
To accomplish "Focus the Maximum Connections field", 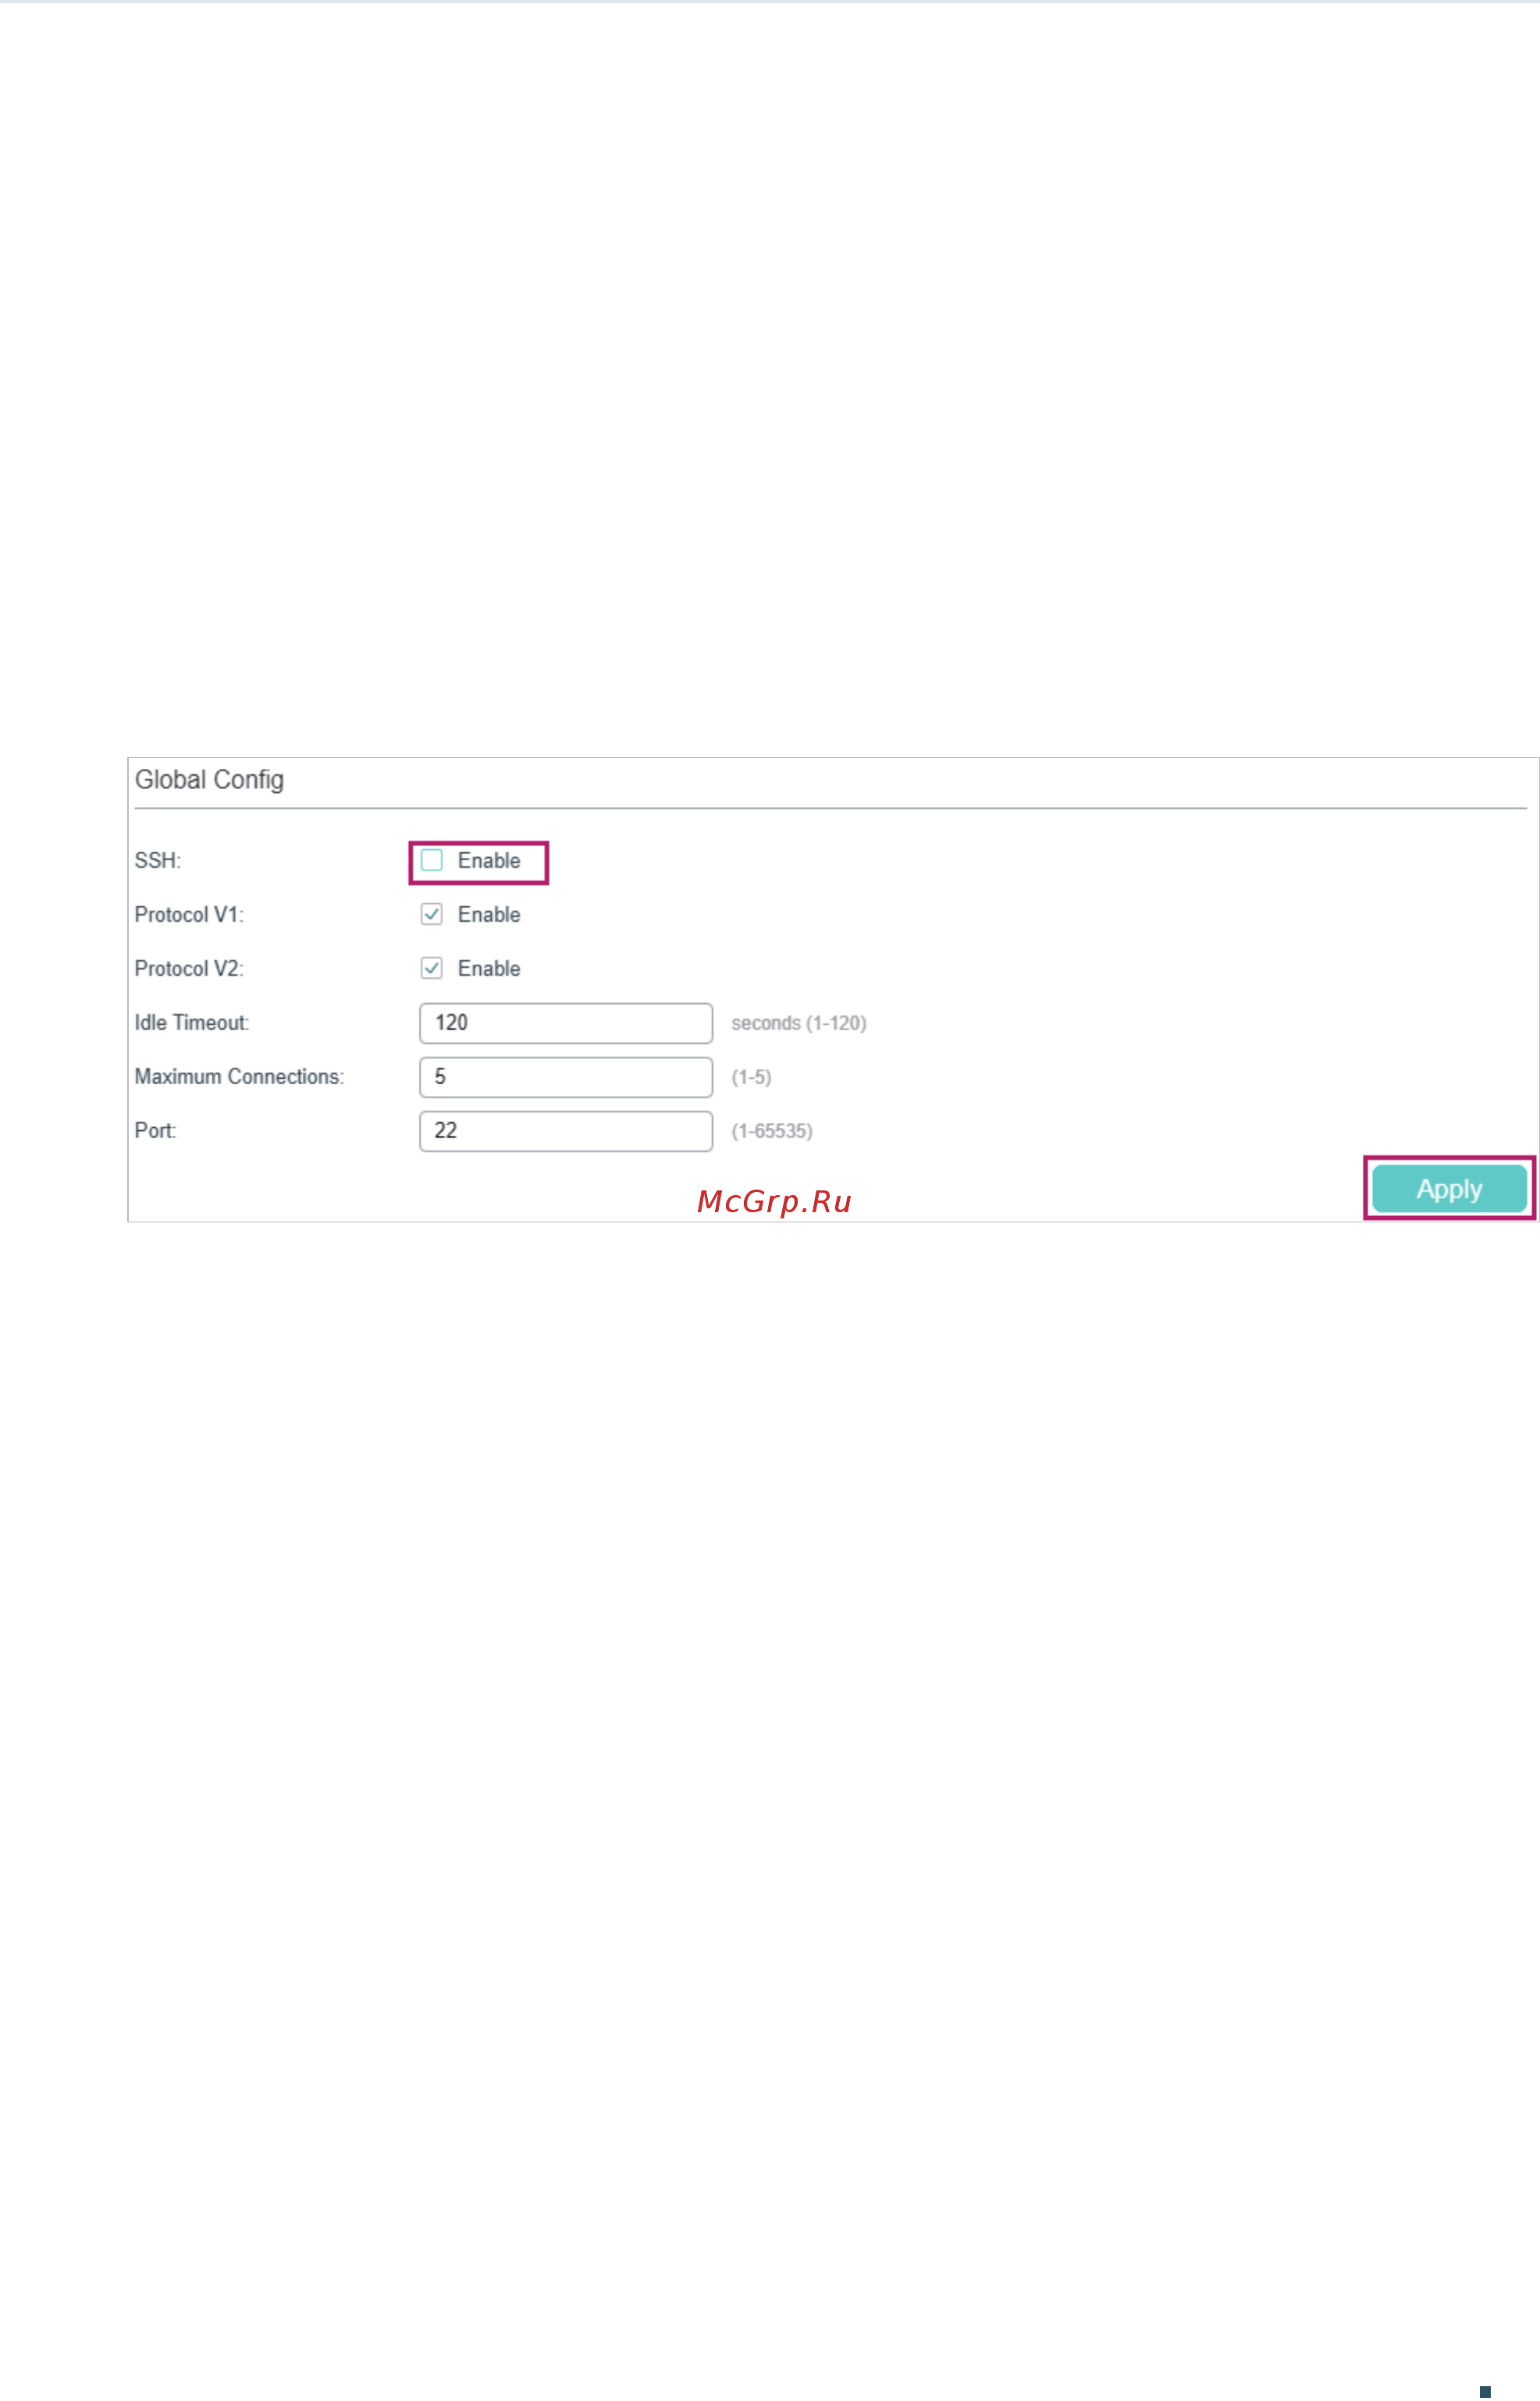I will pyautogui.click(x=566, y=1077).
